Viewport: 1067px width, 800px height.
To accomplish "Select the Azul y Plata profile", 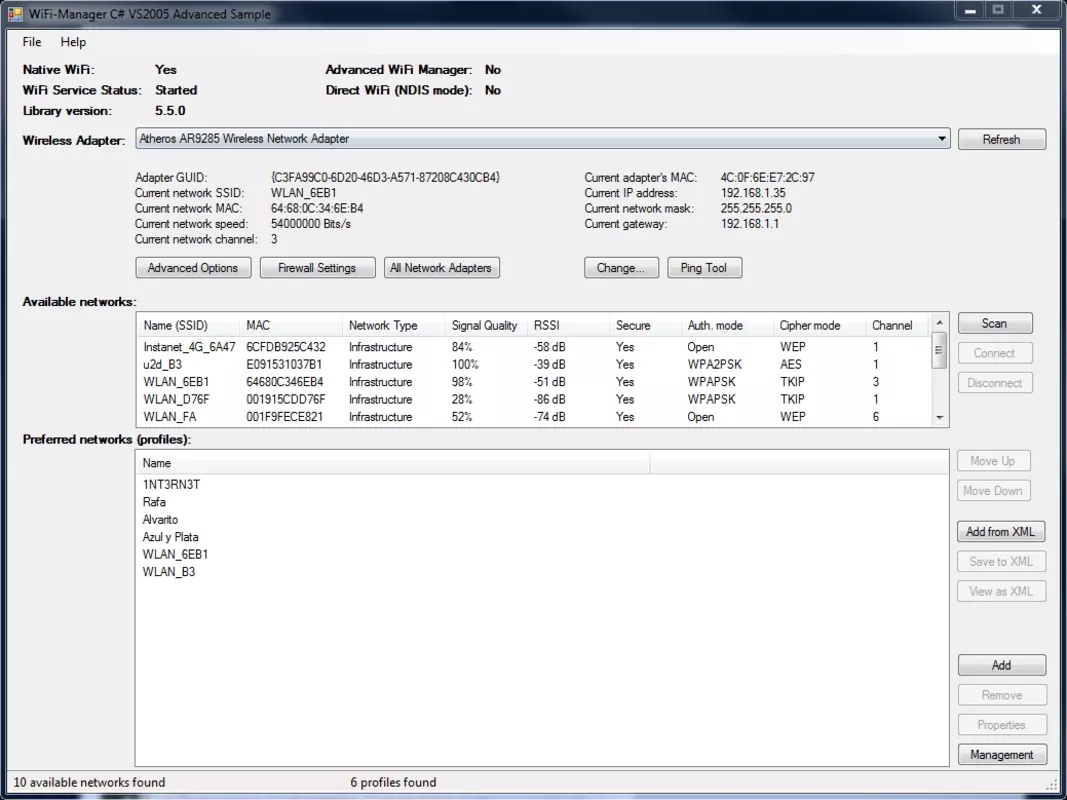I will pyautogui.click(x=171, y=537).
